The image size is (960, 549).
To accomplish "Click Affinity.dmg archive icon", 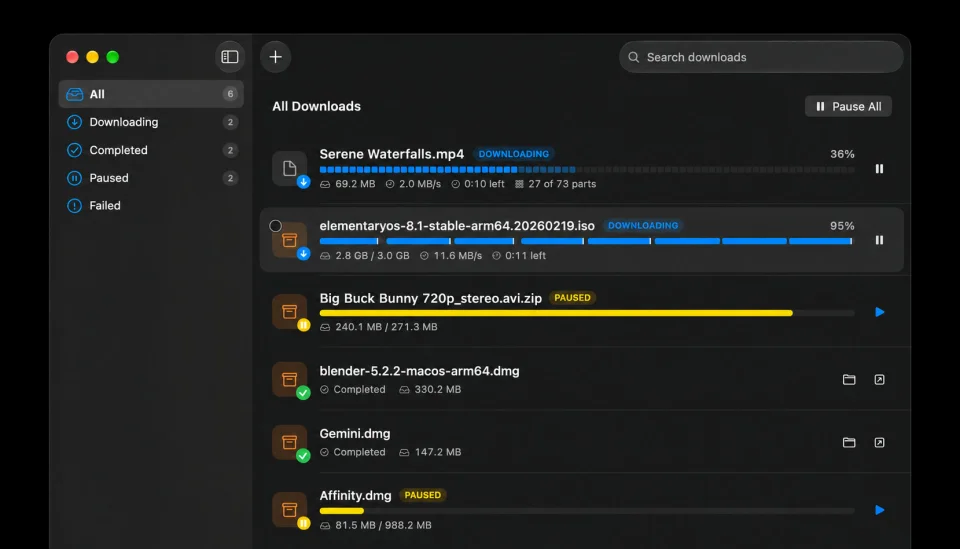I will coord(290,509).
